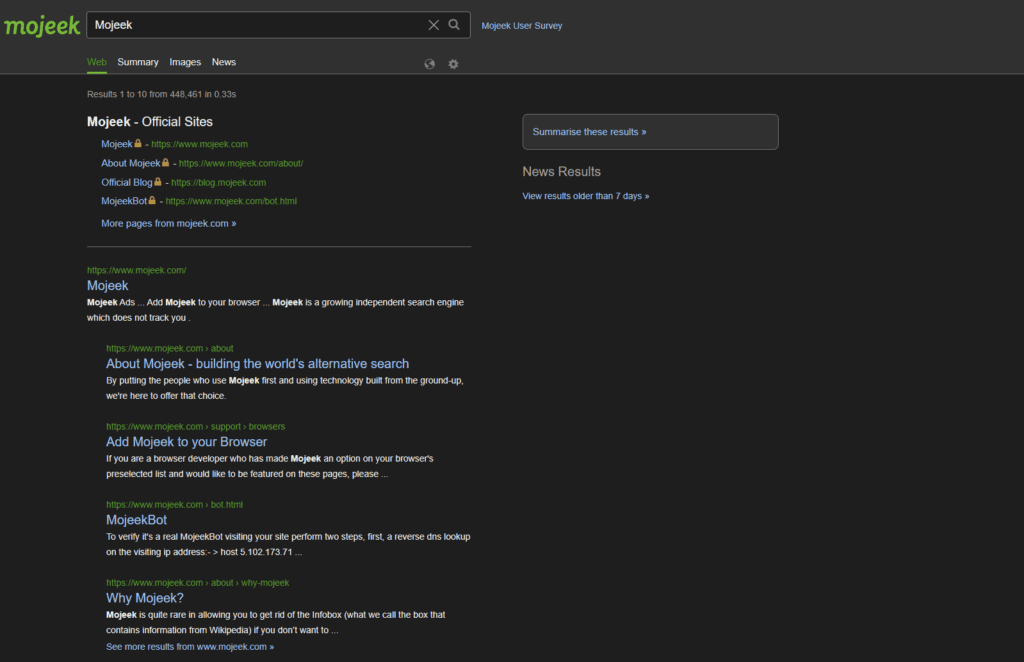1024x662 pixels.
Task: Click the Mojeek logo
Action: point(42,26)
